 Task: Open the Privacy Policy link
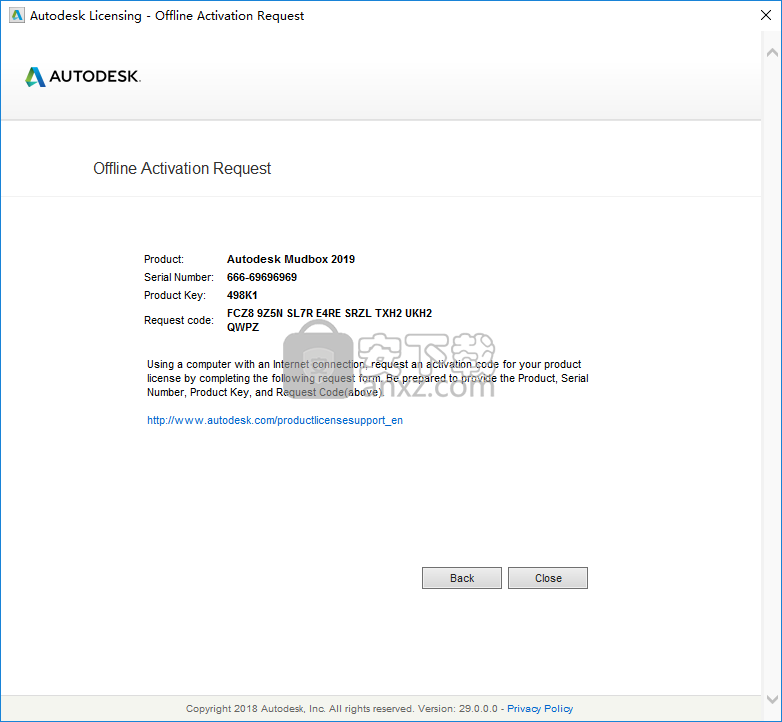[540, 709]
